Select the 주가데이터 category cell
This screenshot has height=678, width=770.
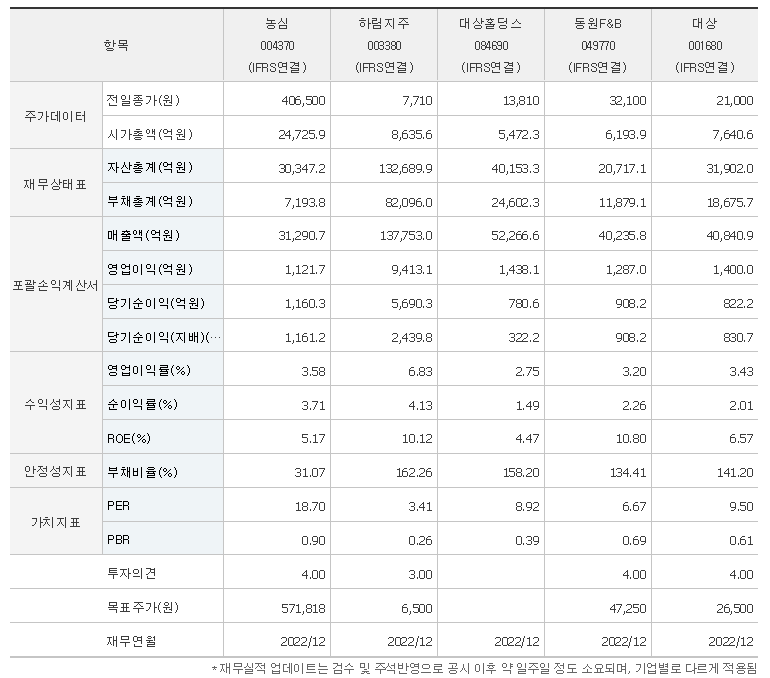pyautogui.click(x=56, y=116)
